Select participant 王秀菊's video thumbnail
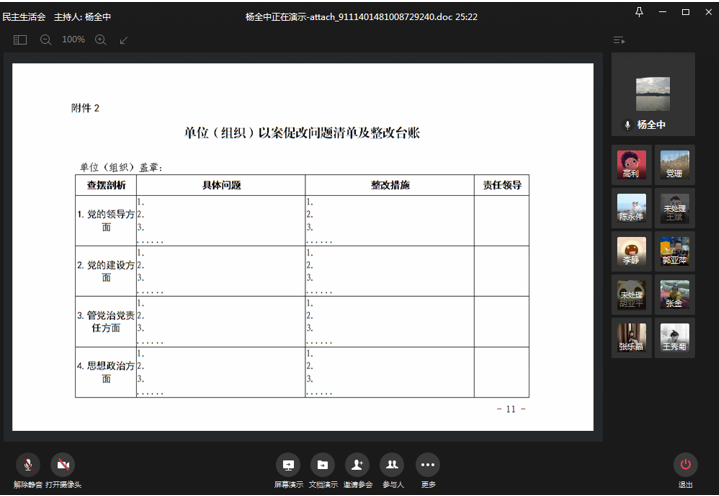 click(675, 337)
